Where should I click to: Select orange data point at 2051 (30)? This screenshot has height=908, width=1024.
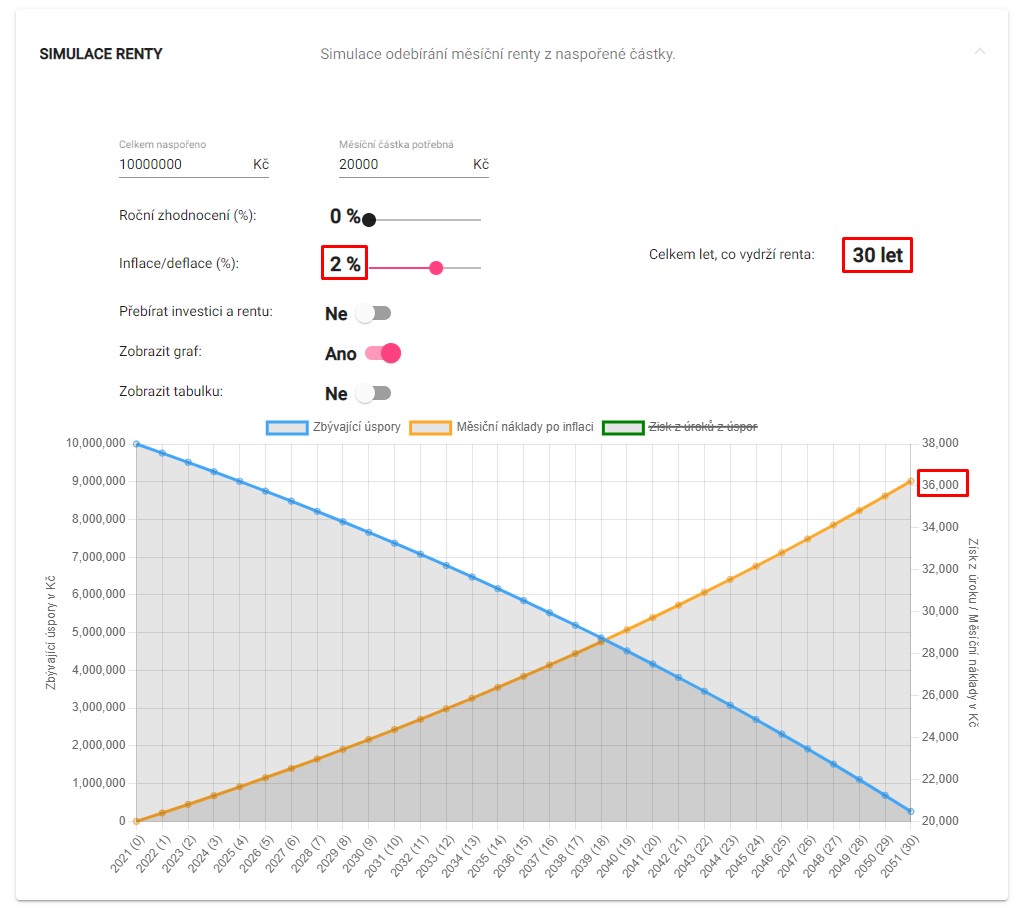[x=910, y=481]
